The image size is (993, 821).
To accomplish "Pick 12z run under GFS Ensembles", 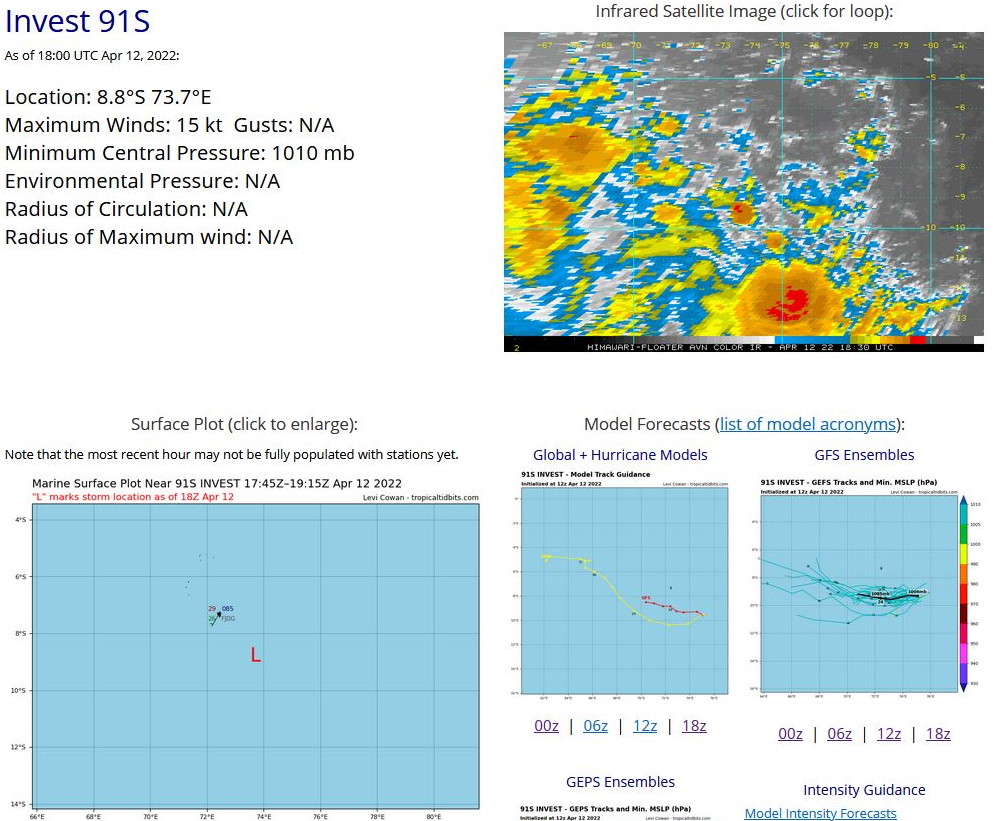I will coord(889,734).
